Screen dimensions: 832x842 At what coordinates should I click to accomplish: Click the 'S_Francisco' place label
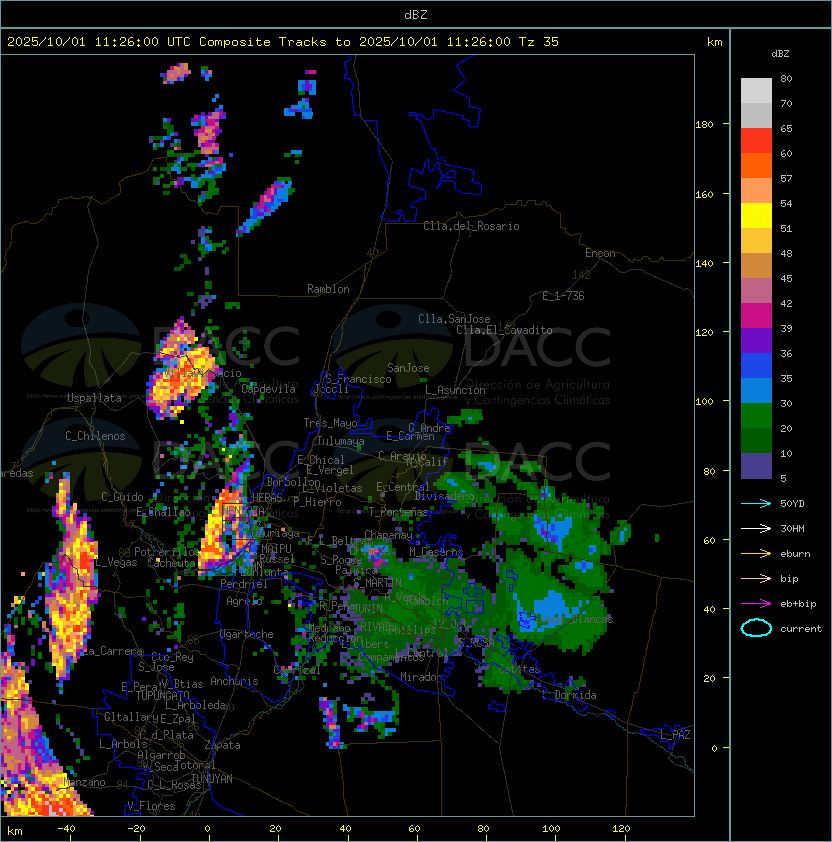click(358, 379)
